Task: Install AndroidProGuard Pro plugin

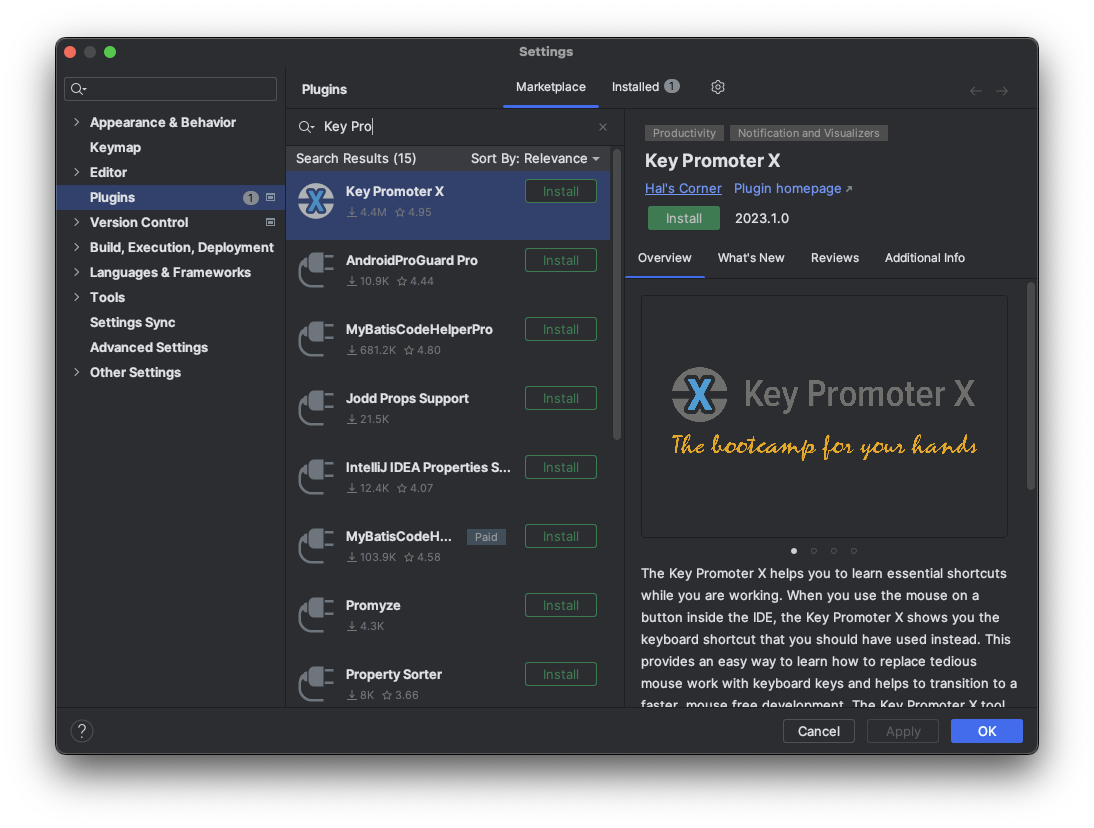Action: [x=560, y=261]
